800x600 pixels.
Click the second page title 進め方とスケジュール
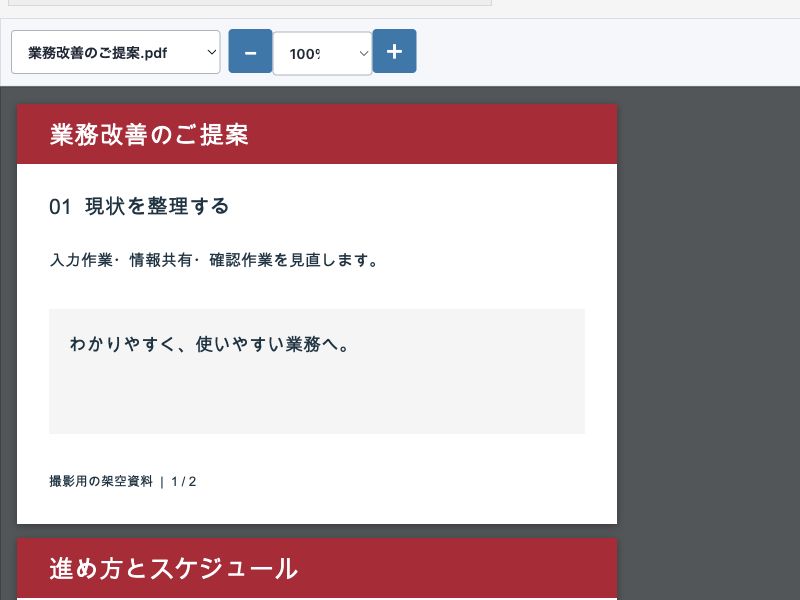click(x=173, y=569)
